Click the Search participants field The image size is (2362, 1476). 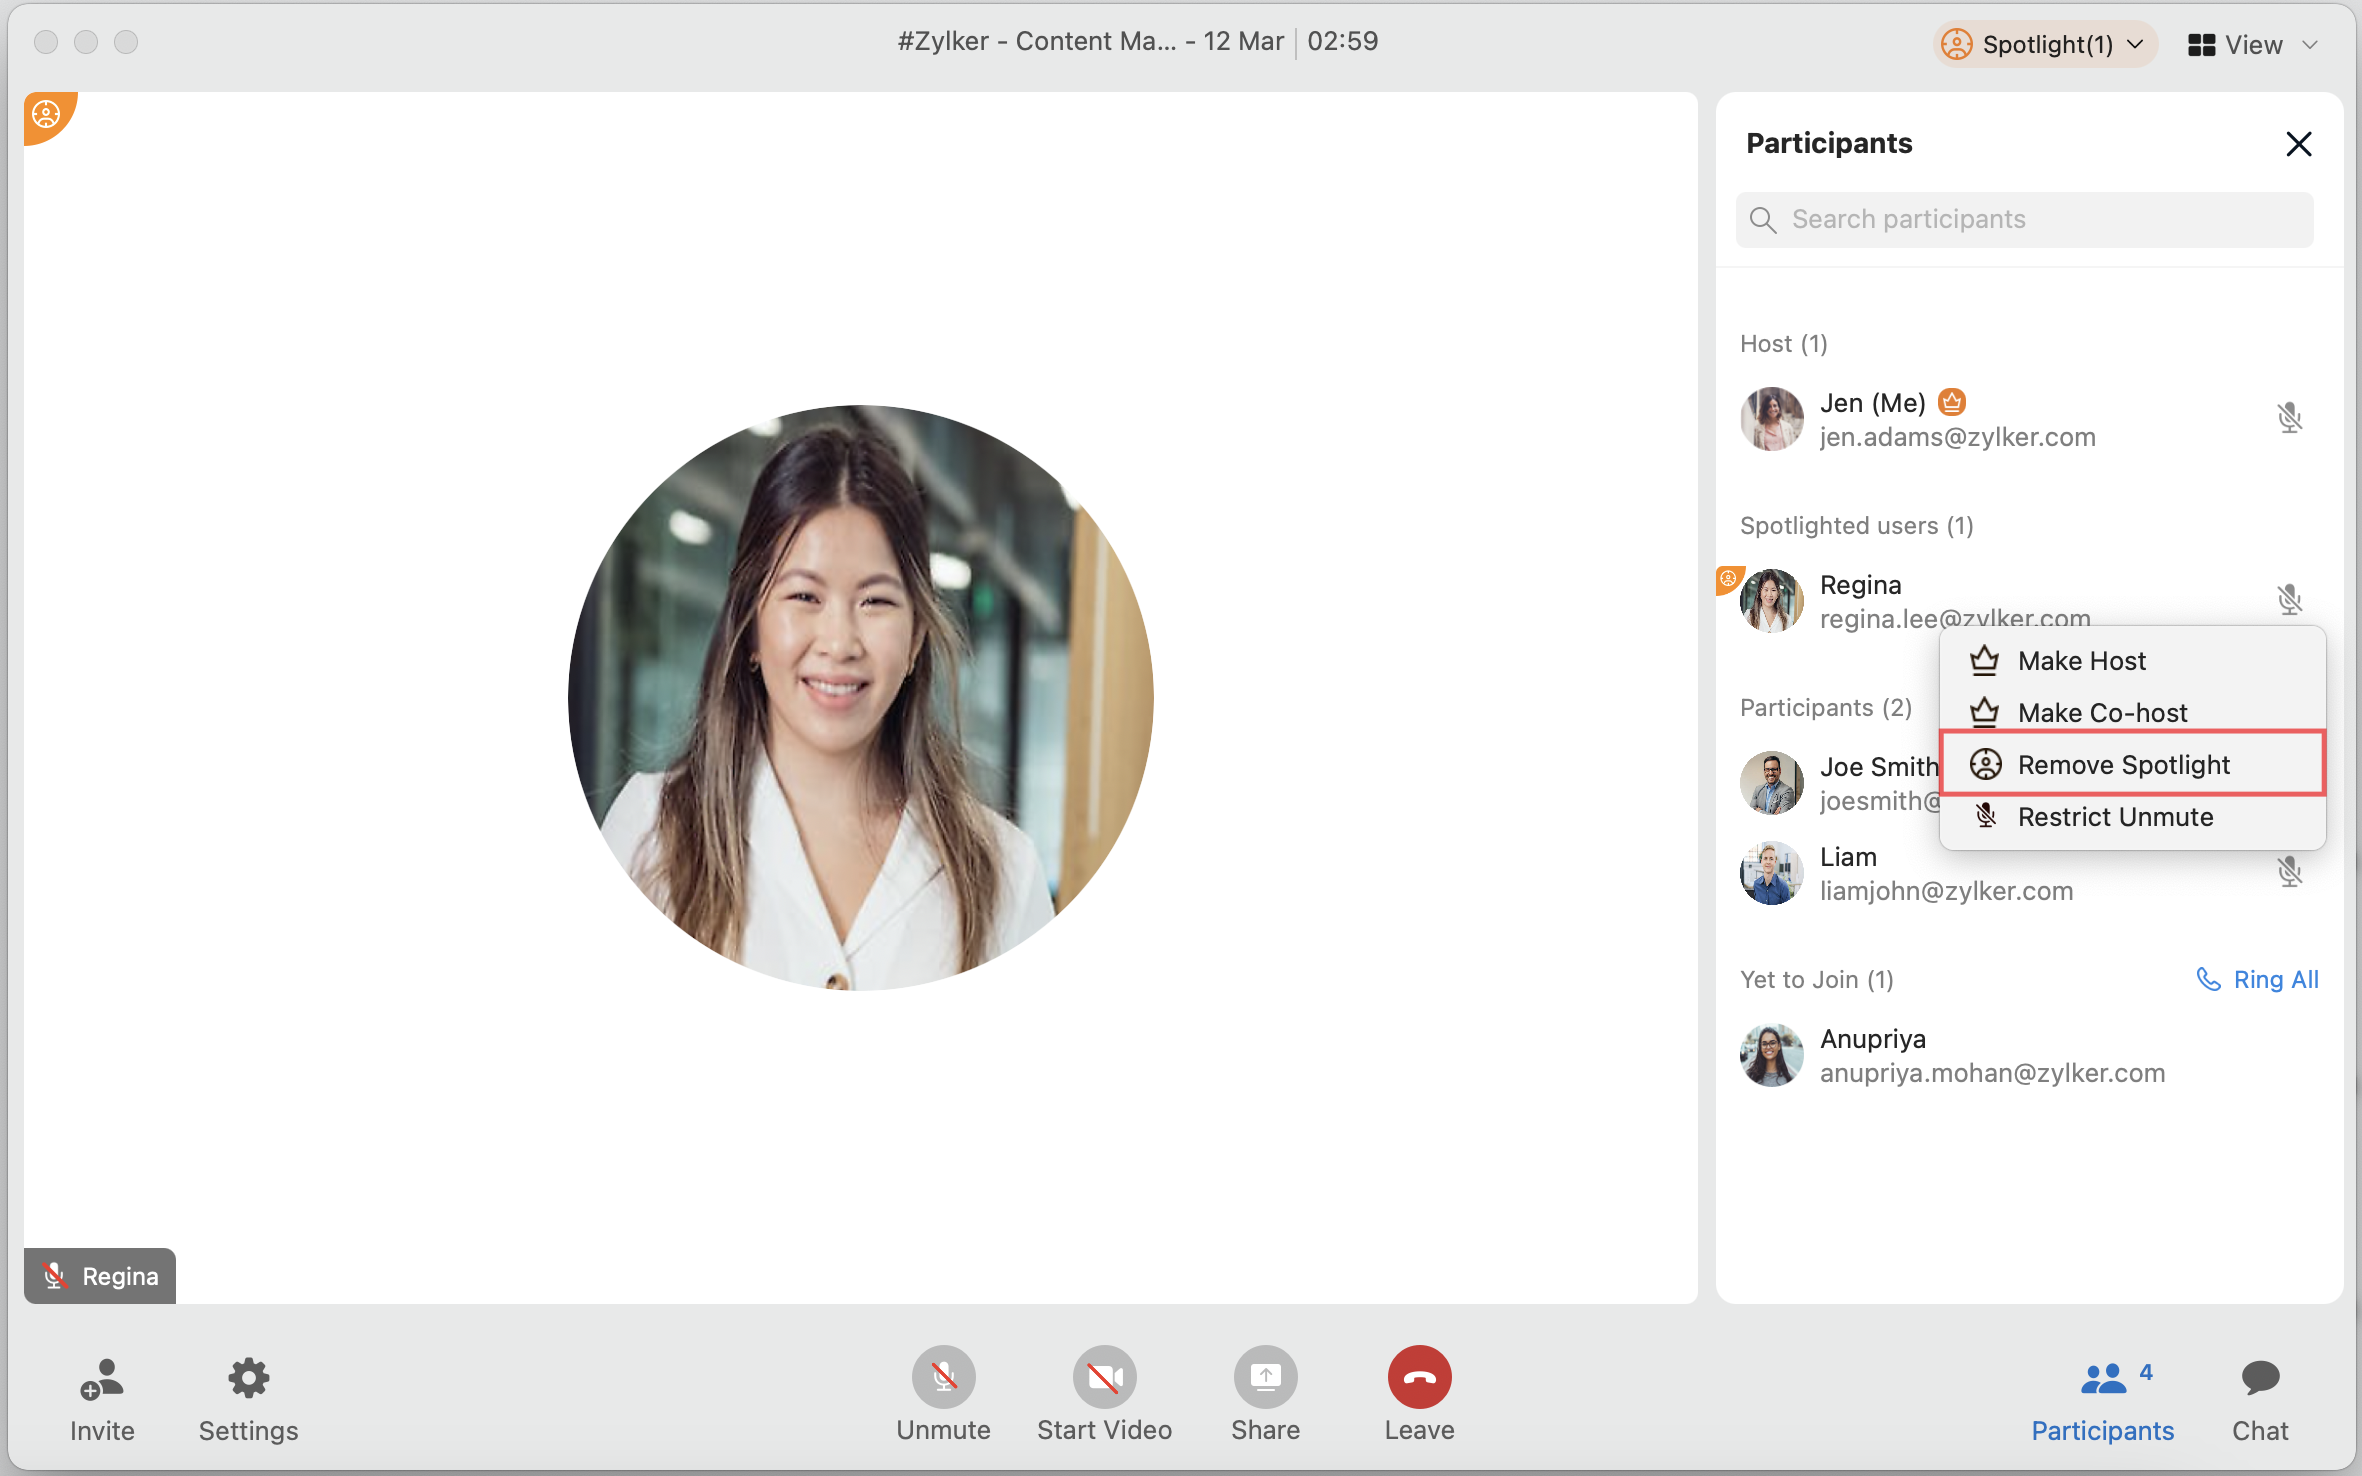click(2040, 220)
